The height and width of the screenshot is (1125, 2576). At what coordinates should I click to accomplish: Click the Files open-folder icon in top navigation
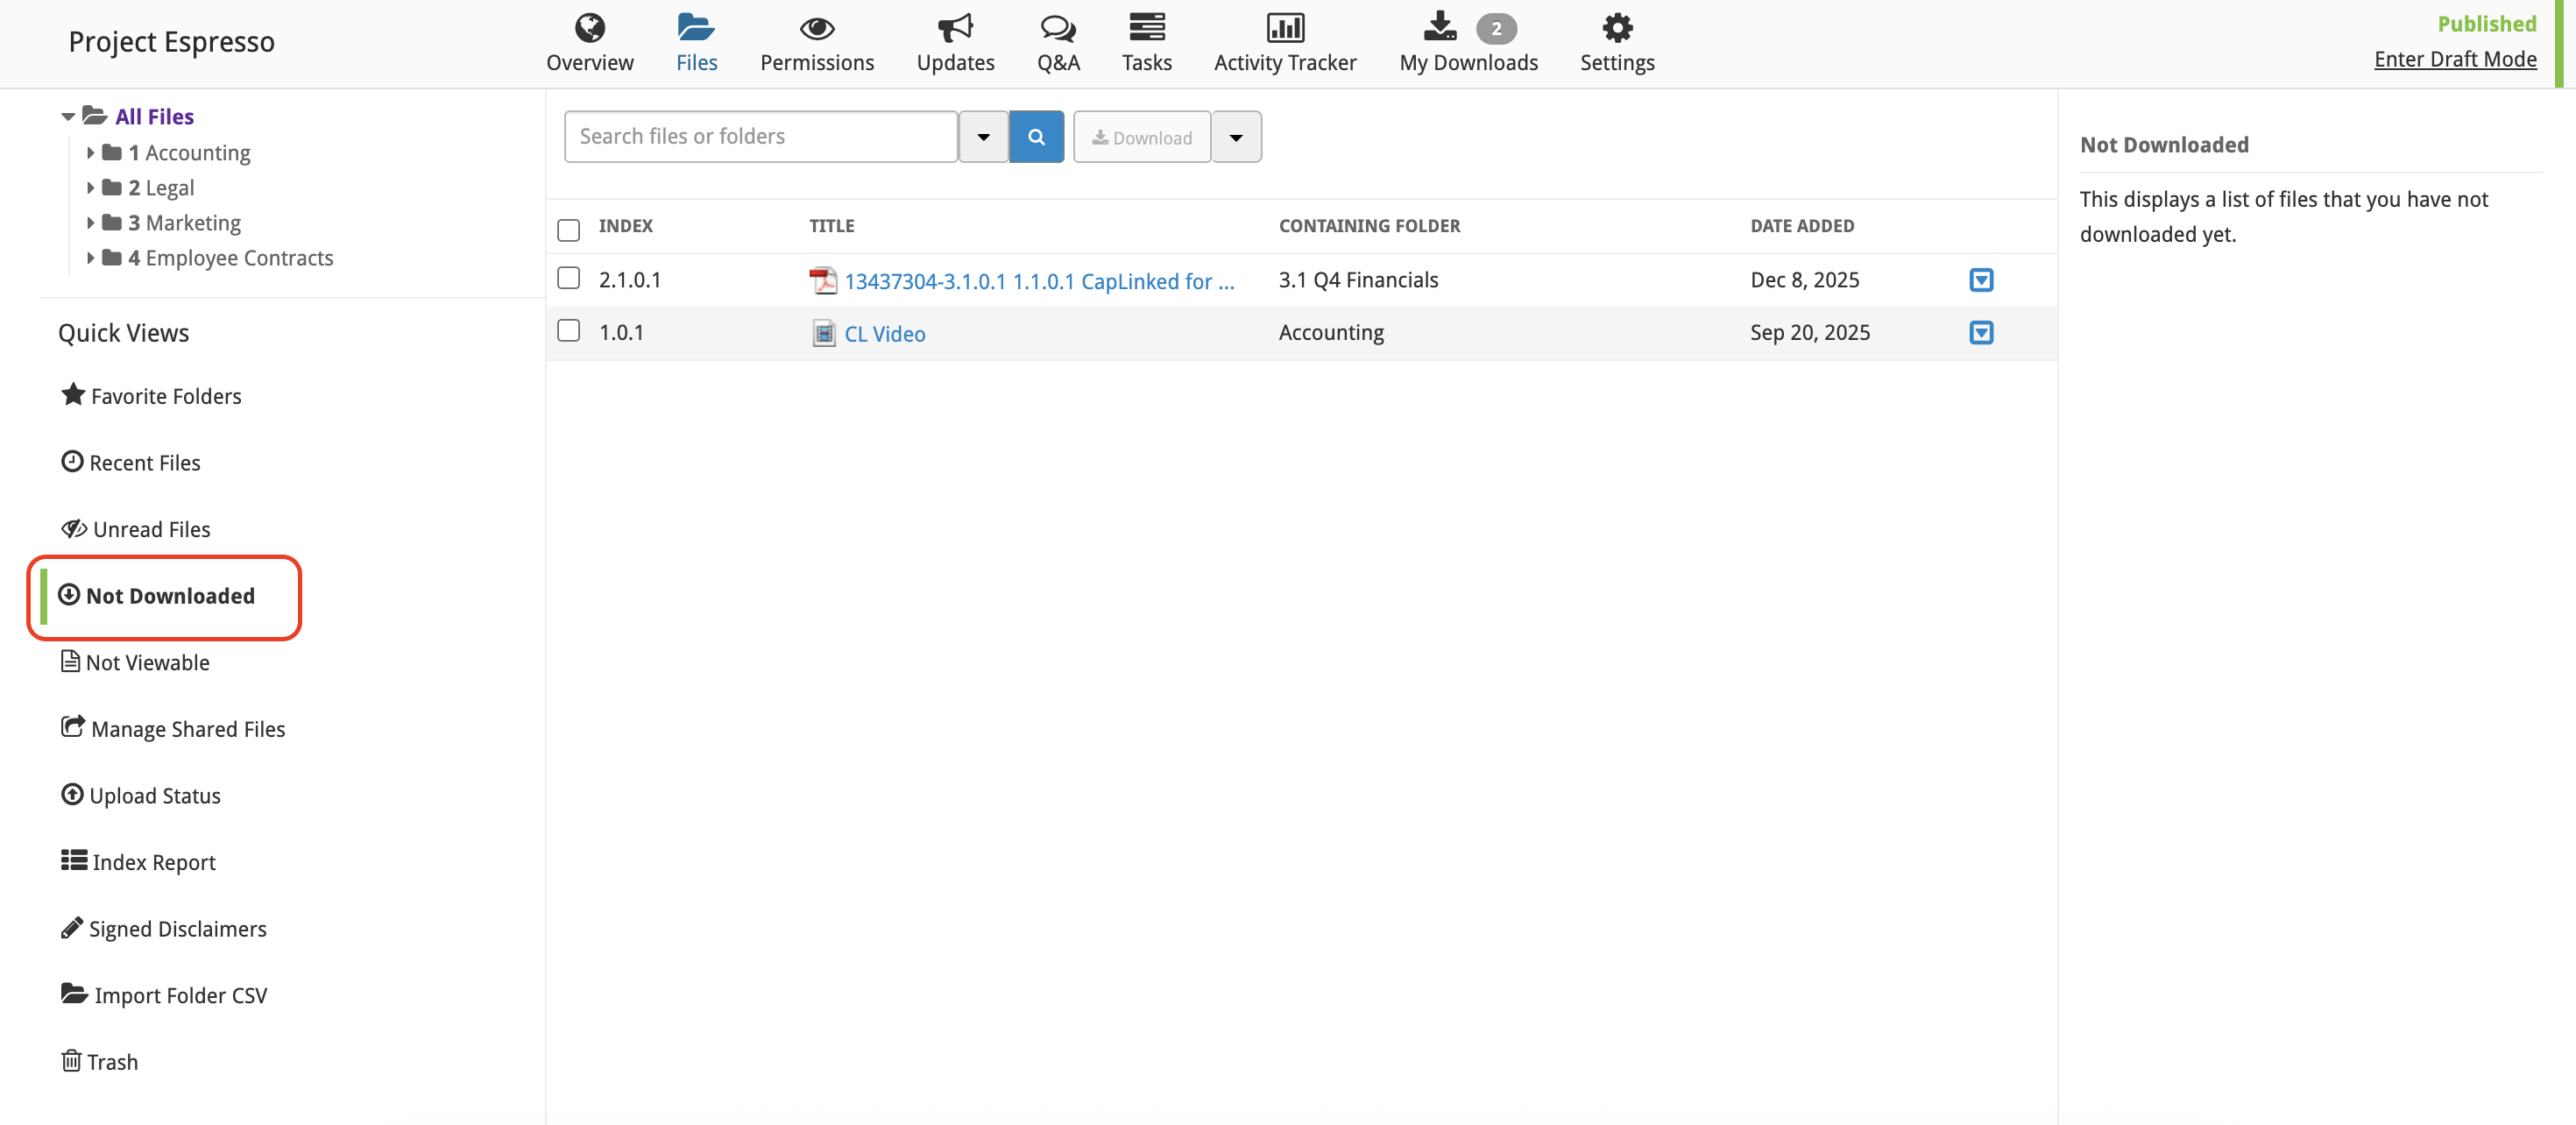pos(695,26)
